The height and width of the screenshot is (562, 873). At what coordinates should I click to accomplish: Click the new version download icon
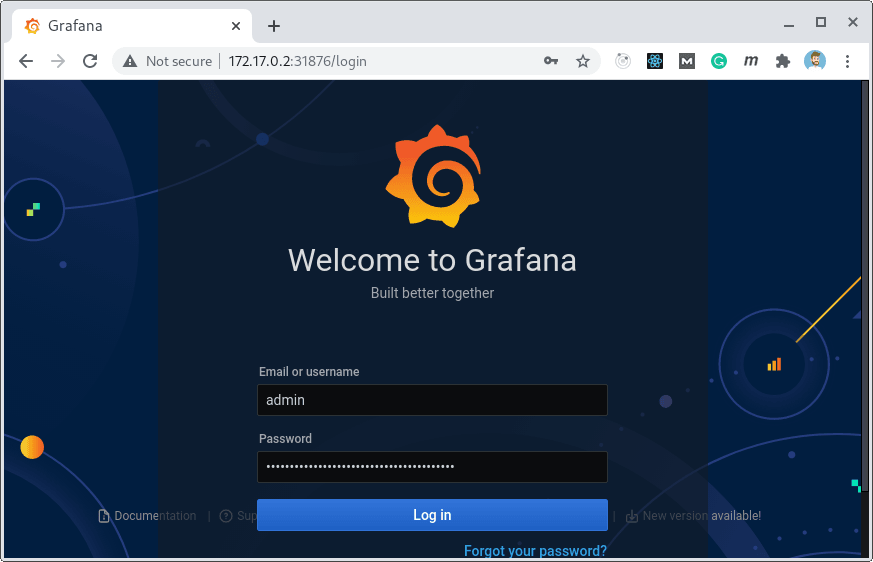[x=632, y=516]
